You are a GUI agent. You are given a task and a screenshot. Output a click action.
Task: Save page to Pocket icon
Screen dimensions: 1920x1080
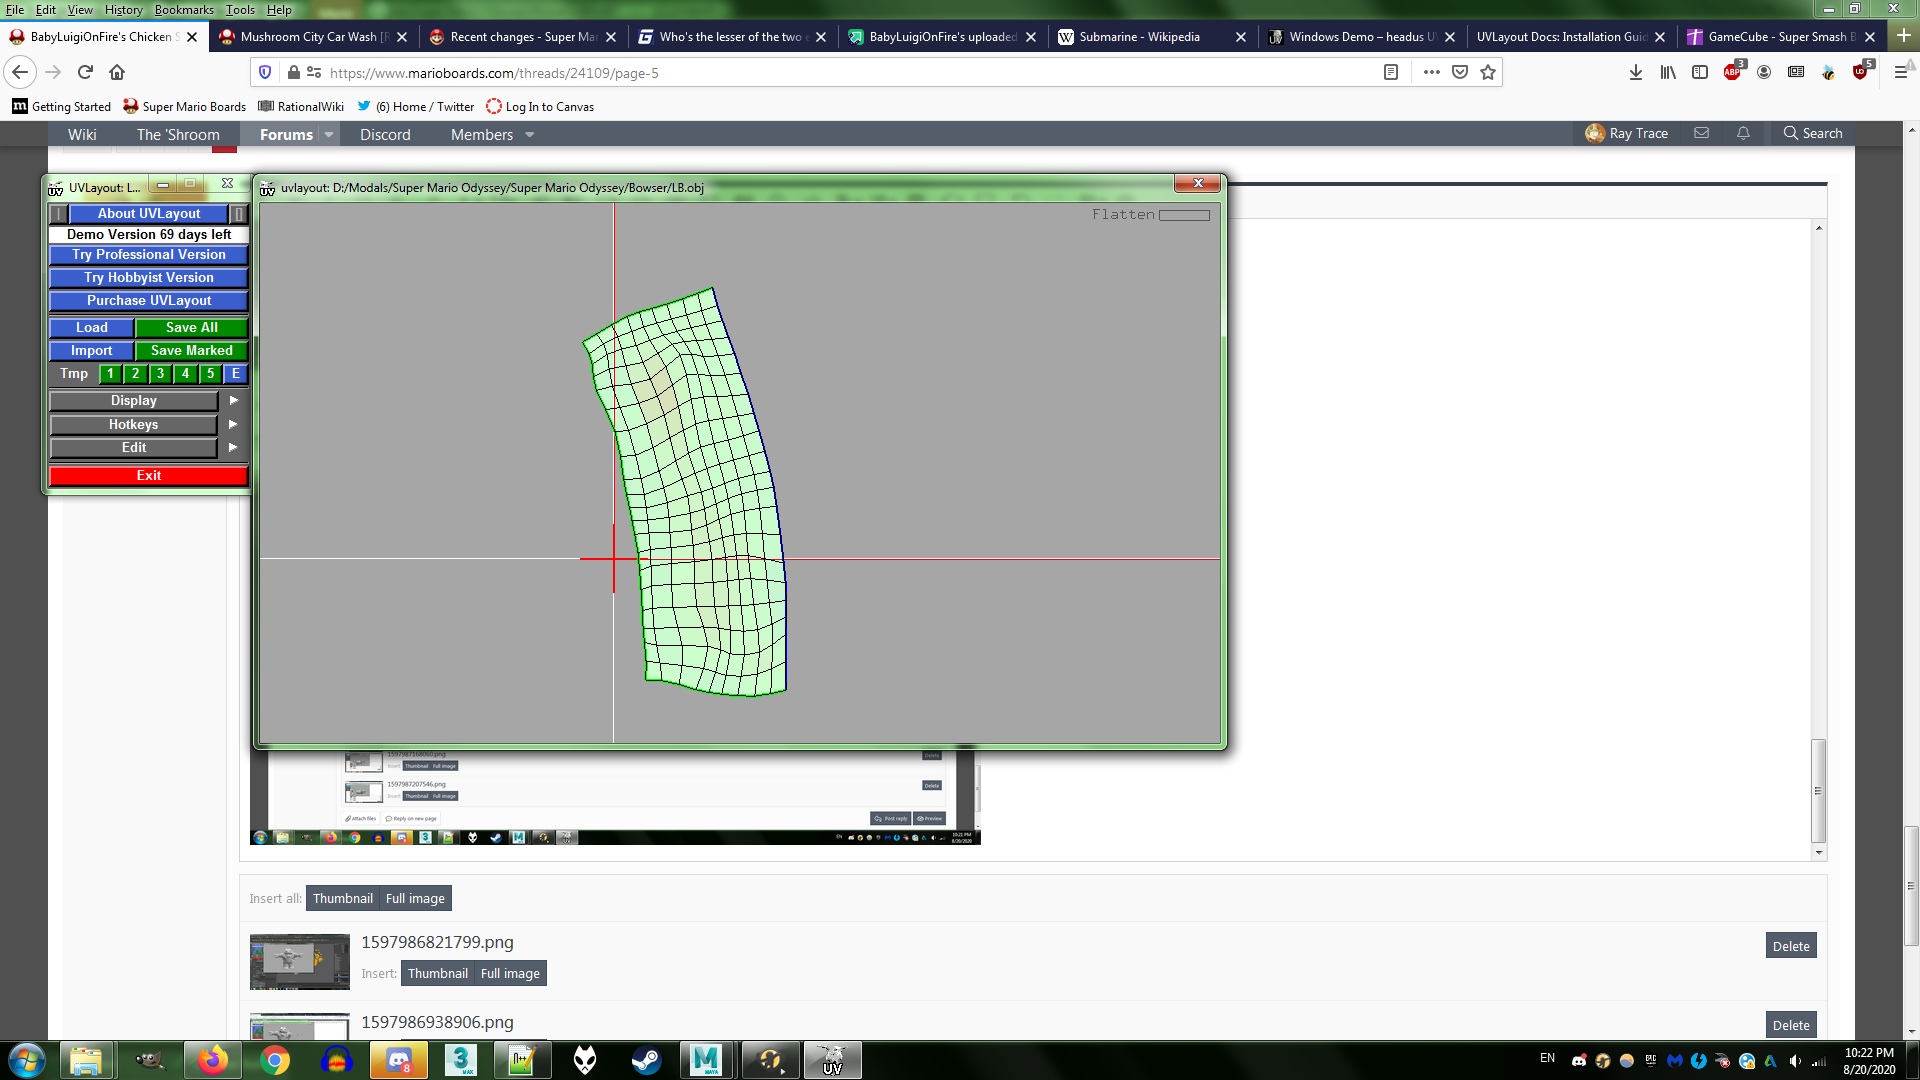coord(1460,72)
